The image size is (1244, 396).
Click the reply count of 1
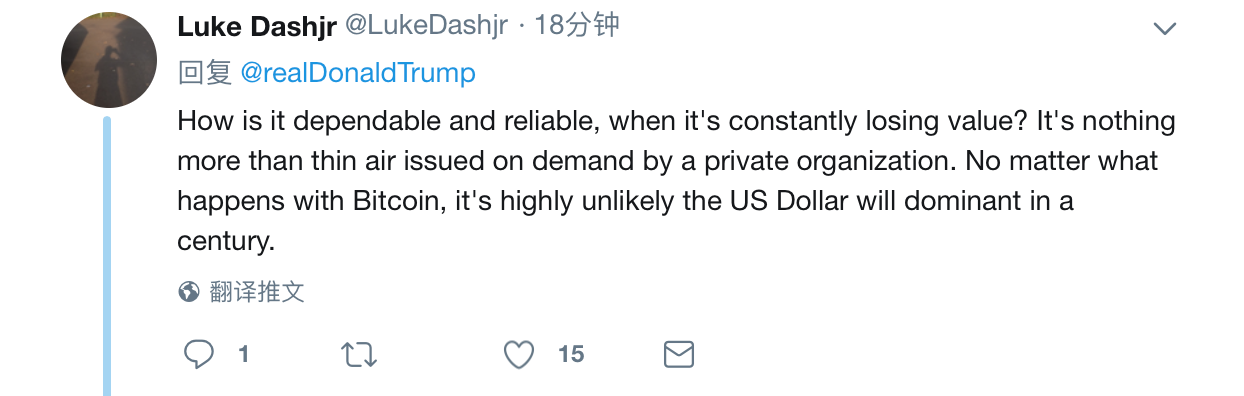[x=243, y=354]
